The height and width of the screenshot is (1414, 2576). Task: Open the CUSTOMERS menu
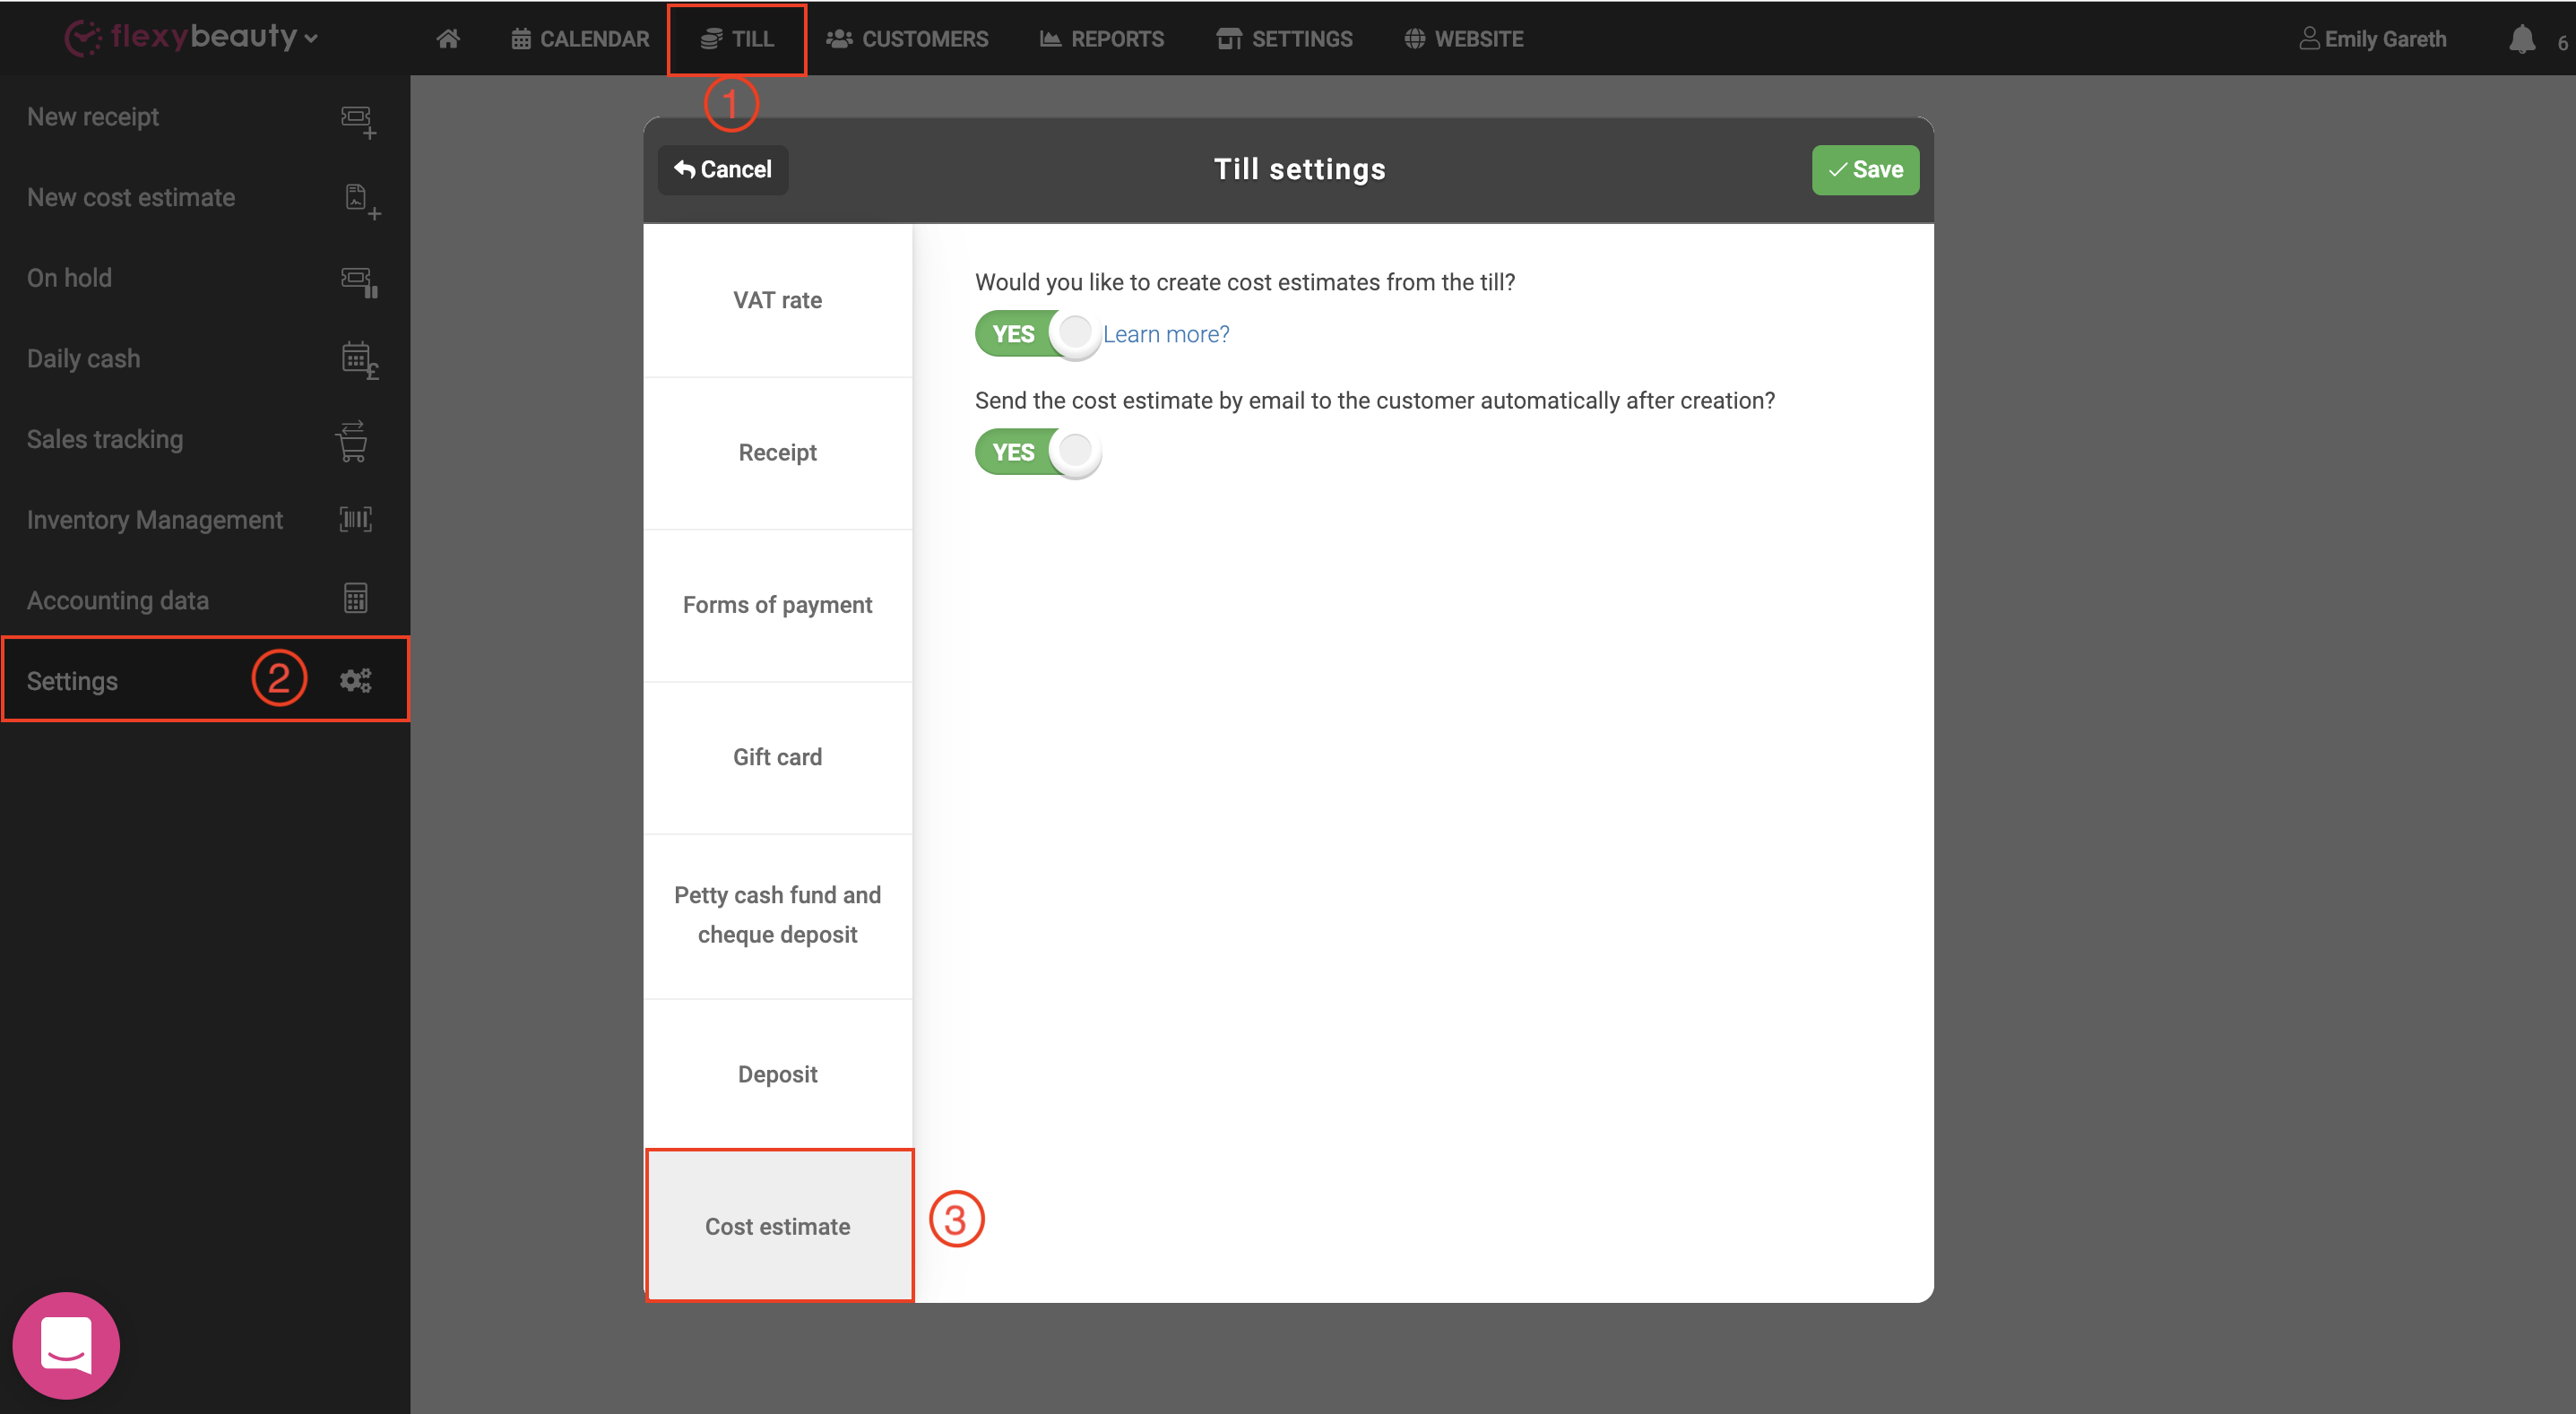tap(907, 39)
